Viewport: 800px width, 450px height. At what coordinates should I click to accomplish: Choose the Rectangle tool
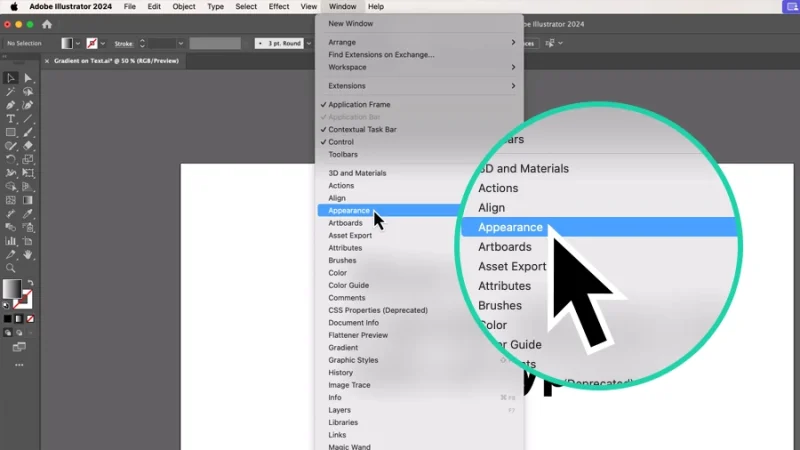(11, 132)
